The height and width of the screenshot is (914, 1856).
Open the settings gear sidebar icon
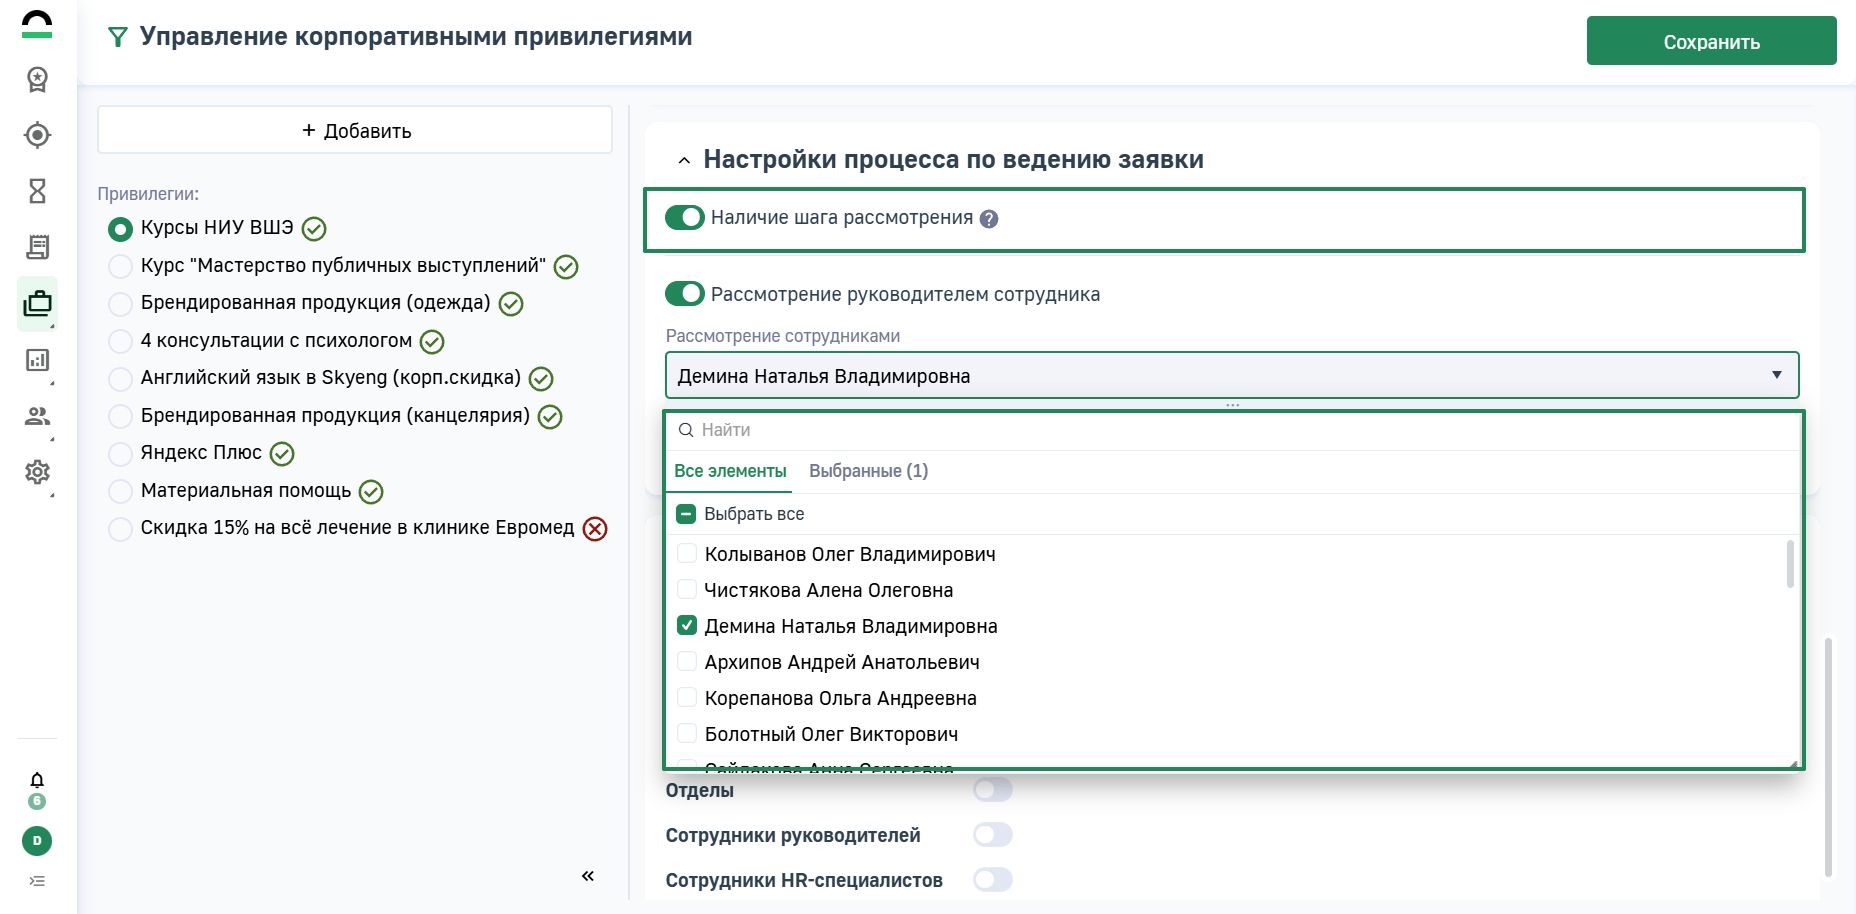tap(37, 472)
